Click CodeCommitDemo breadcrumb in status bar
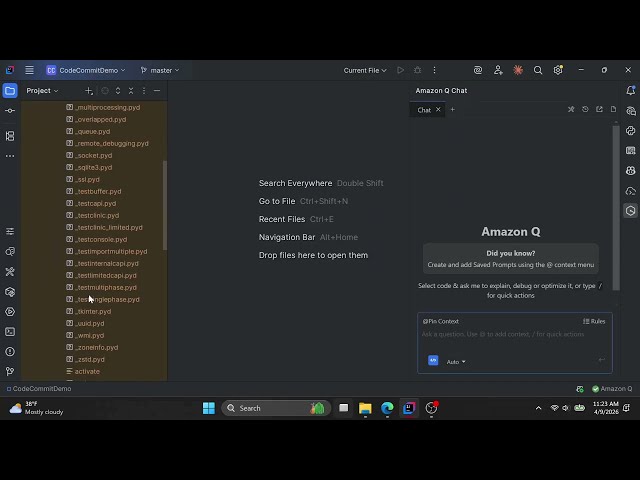The width and height of the screenshot is (640, 480). coord(39,389)
